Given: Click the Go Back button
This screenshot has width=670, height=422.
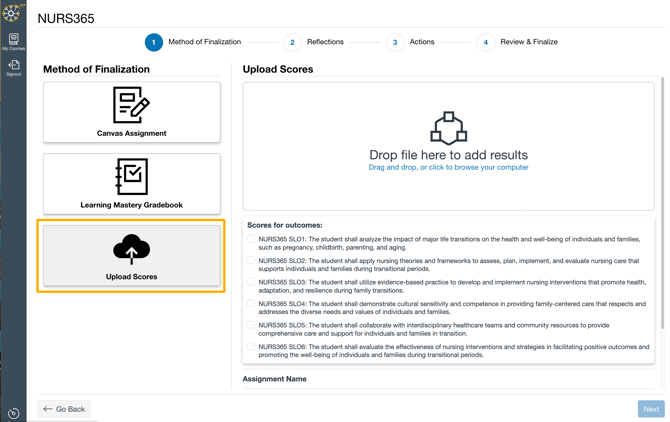Looking at the screenshot, I should (64, 409).
